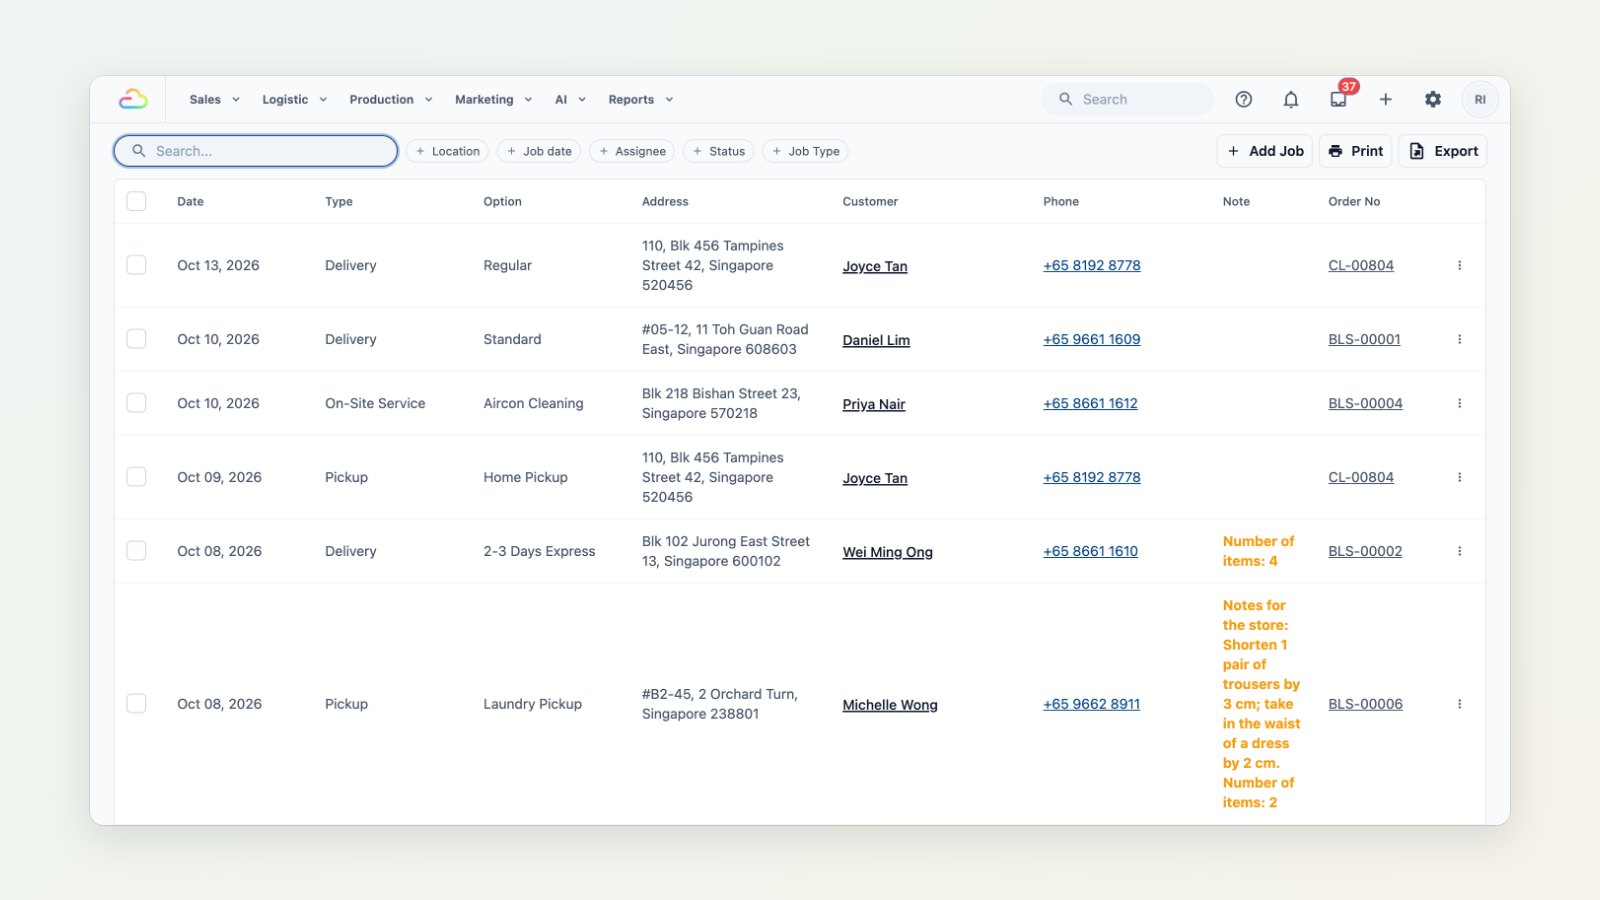Open order BLS-00004 link
Viewport: 1600px width, 900px height.
coord(1365,403)
